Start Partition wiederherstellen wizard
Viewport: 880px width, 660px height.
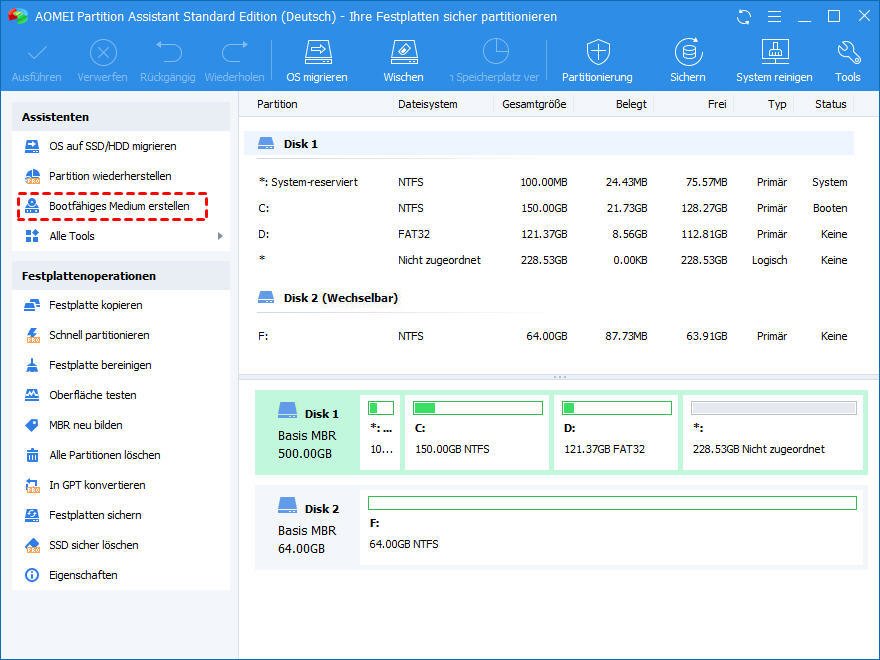click(121, 176)
